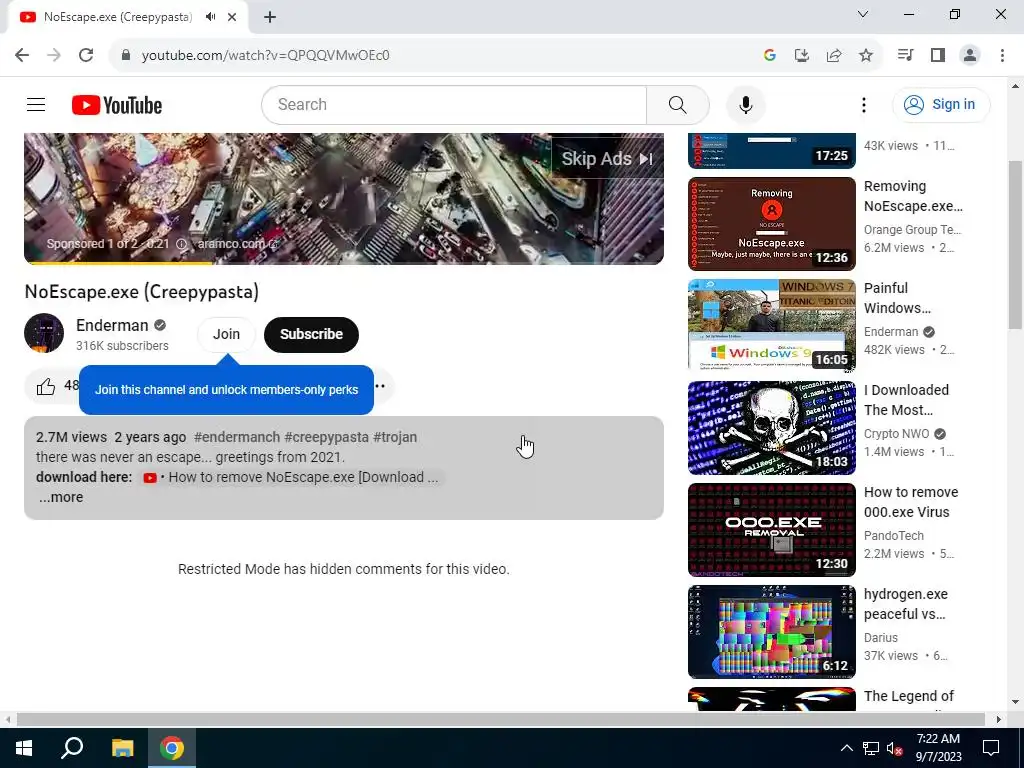
Task: Go back with the browser arrow
Action: pyautogui.click(x=22, y=55)
